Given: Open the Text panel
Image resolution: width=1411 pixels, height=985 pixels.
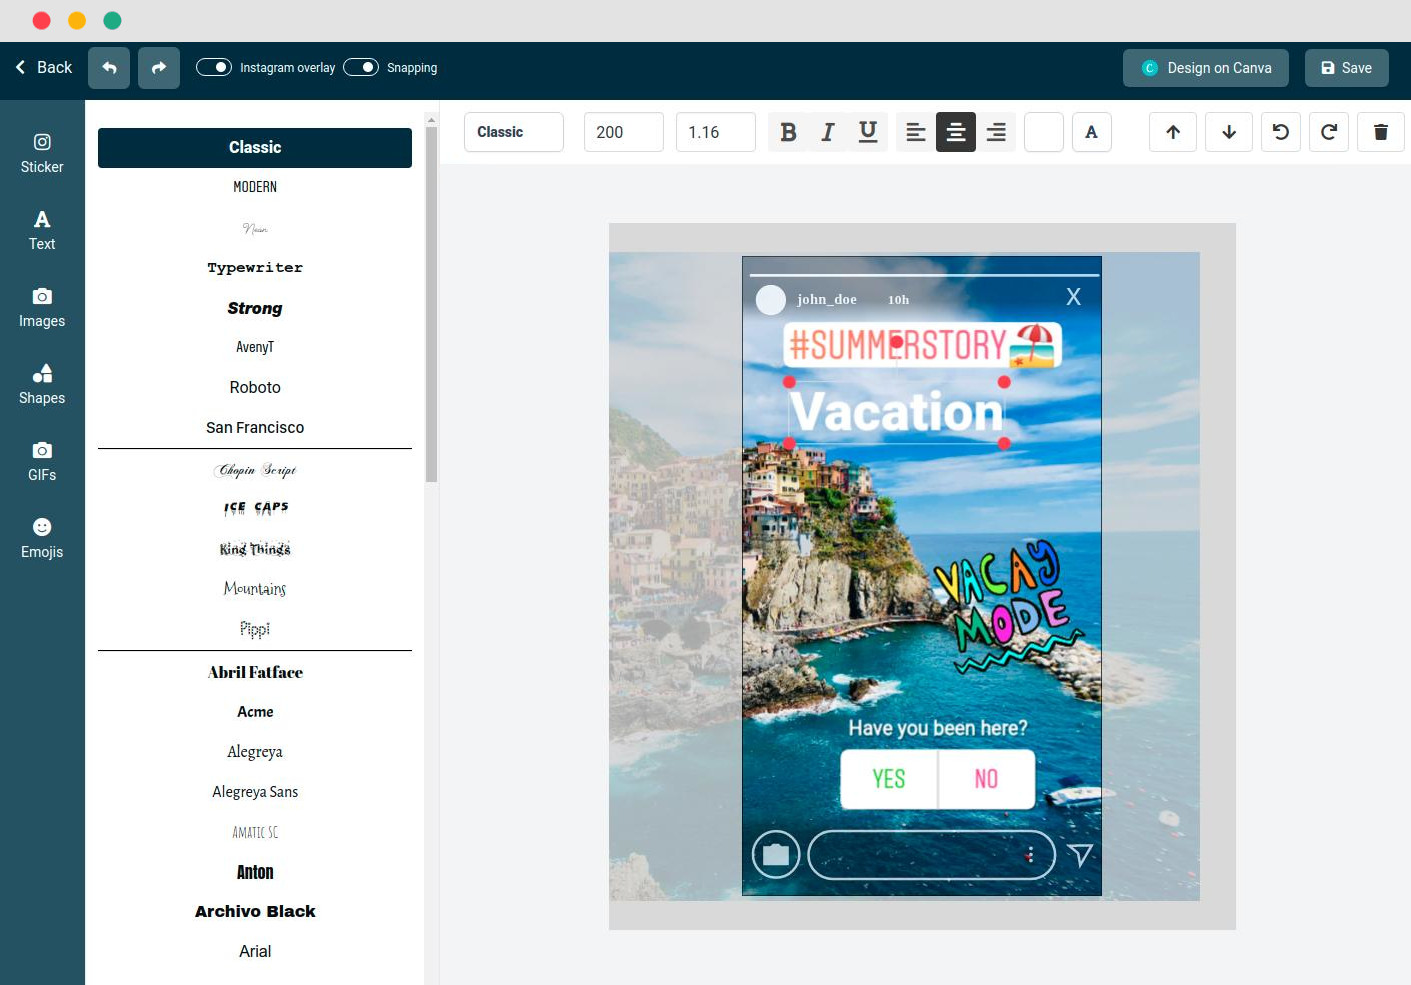Looking at the screenshot, I should tap(41, 228).
